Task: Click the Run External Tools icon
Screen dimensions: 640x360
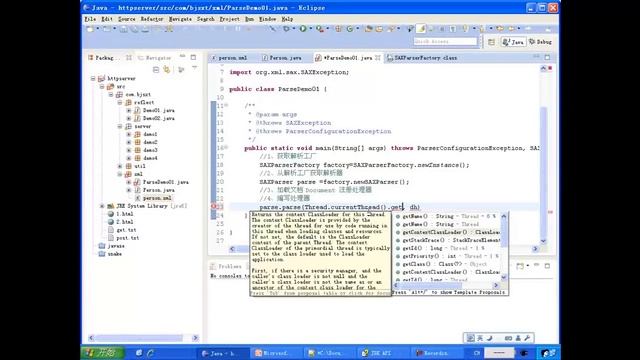Action: tap(320, 29)
